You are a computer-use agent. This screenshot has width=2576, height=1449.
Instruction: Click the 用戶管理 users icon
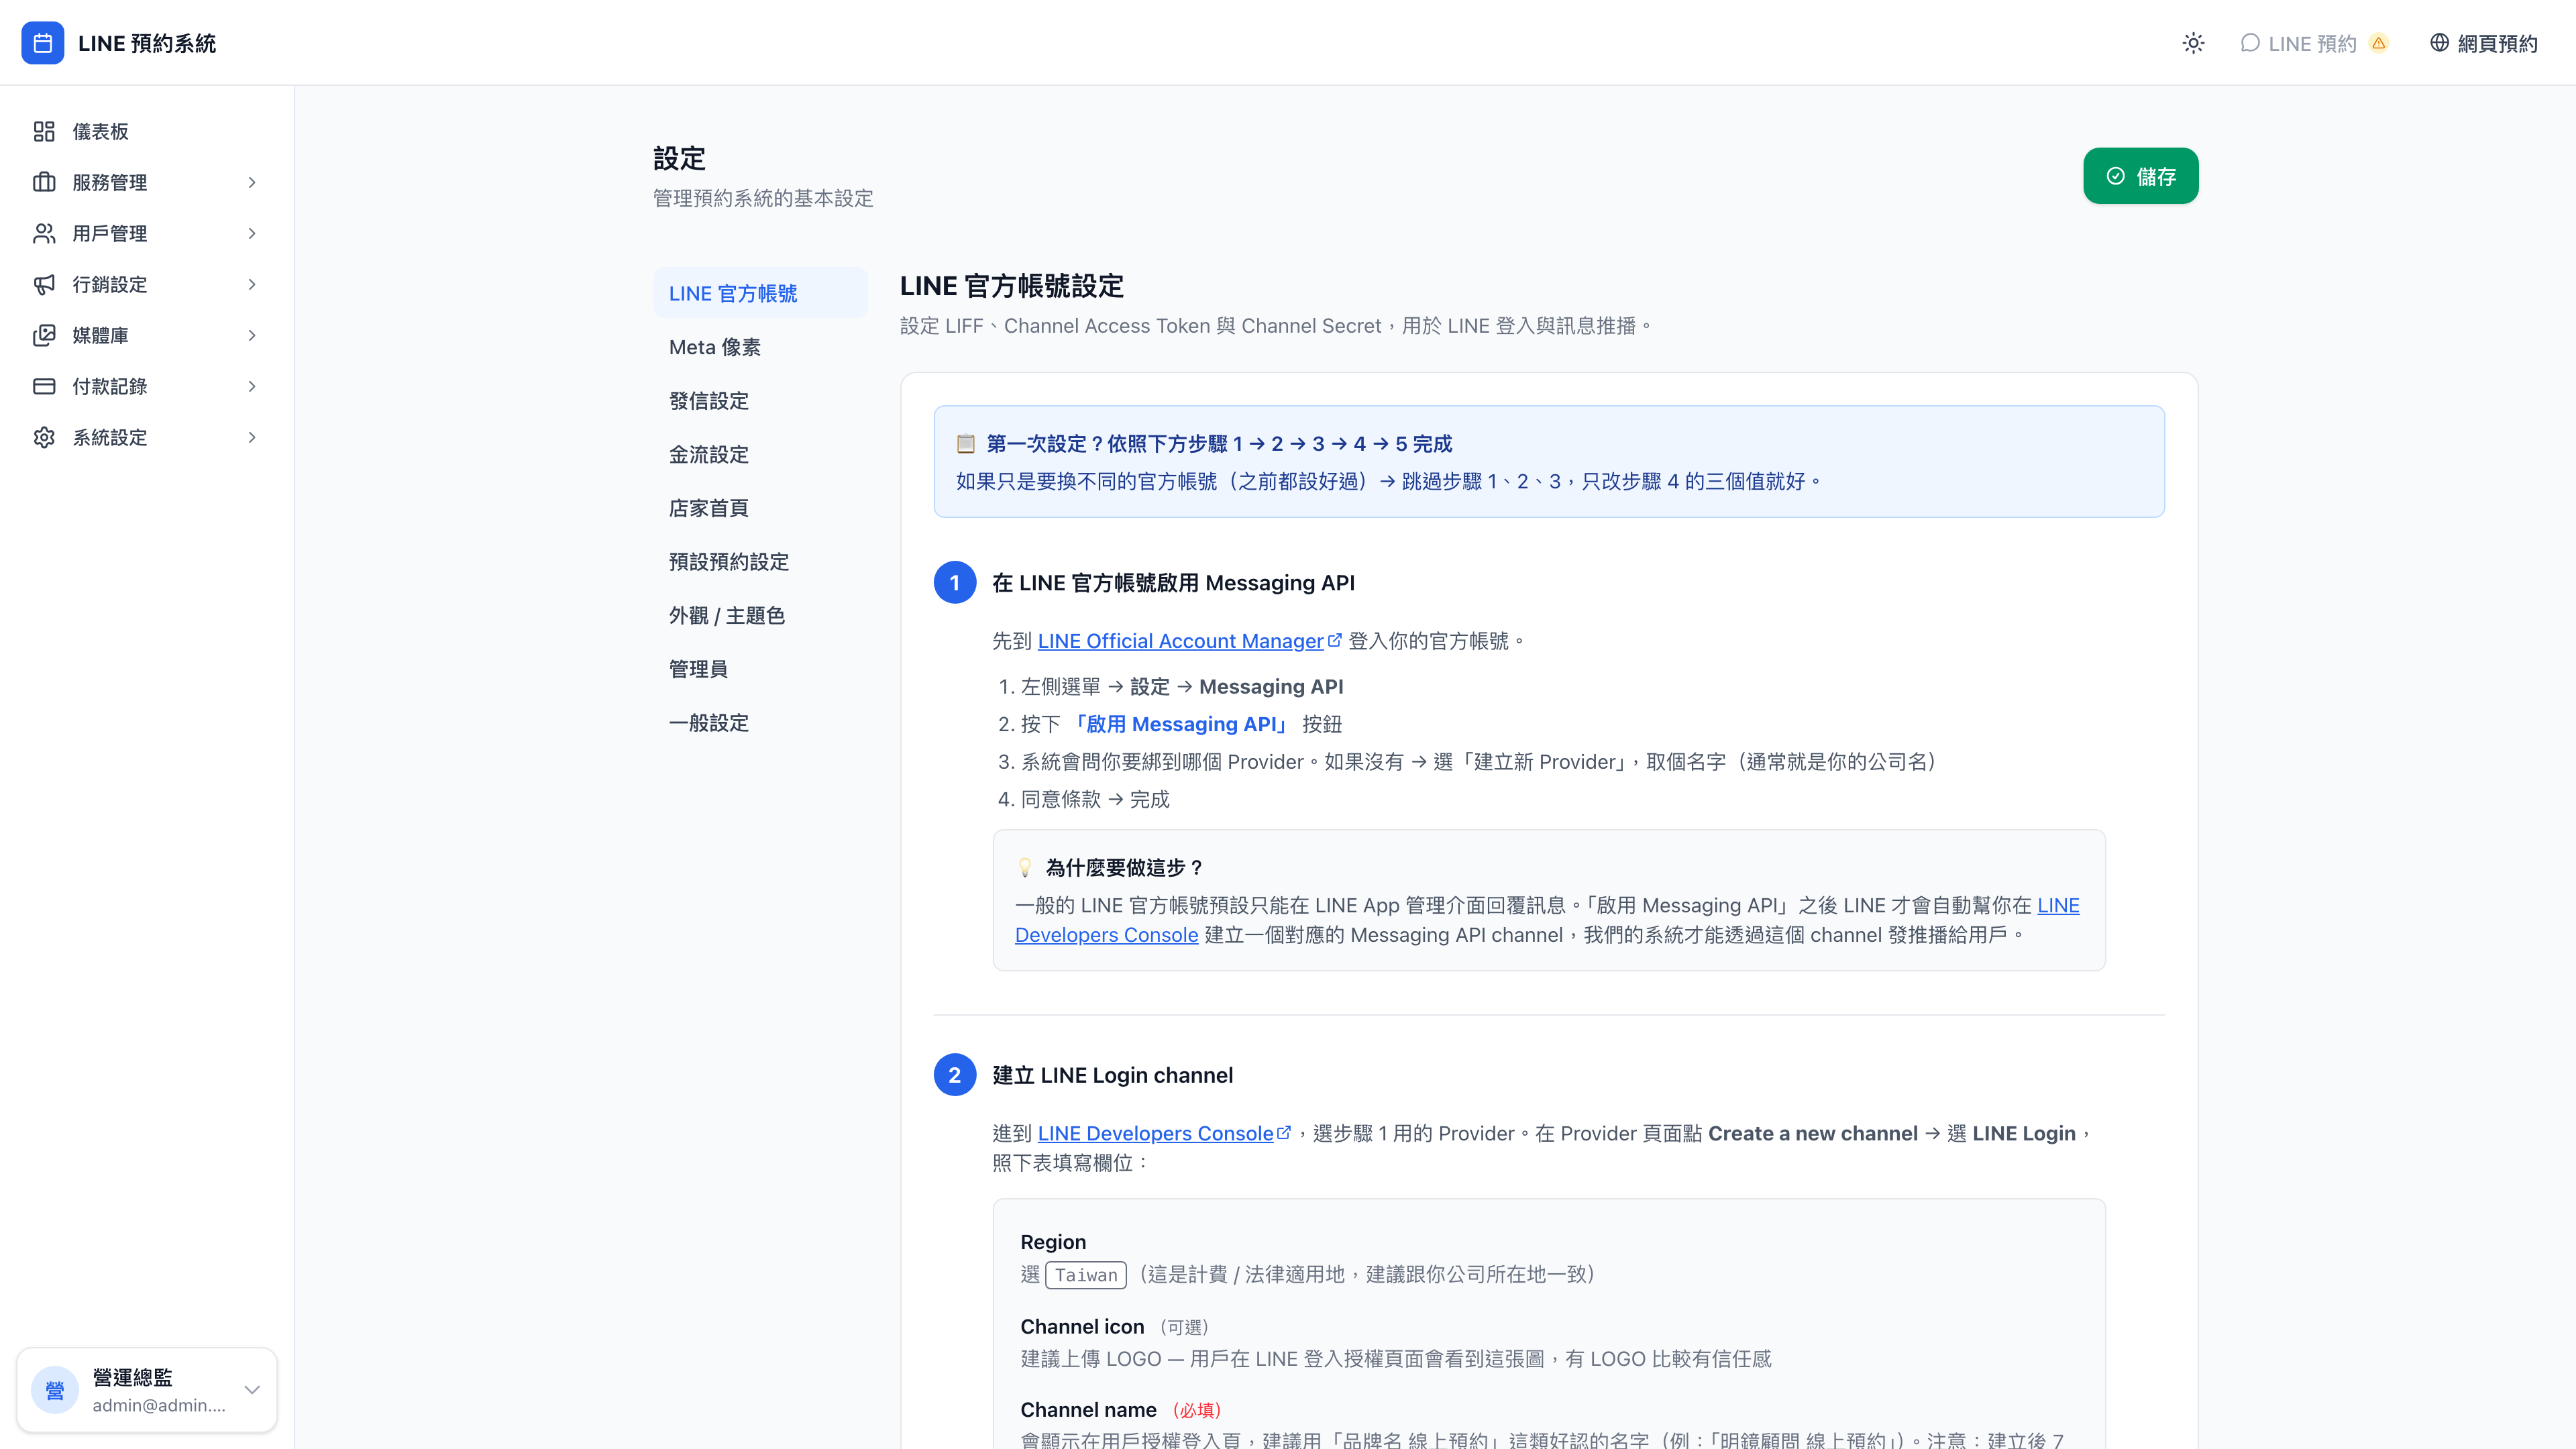(x=44, y=233)
